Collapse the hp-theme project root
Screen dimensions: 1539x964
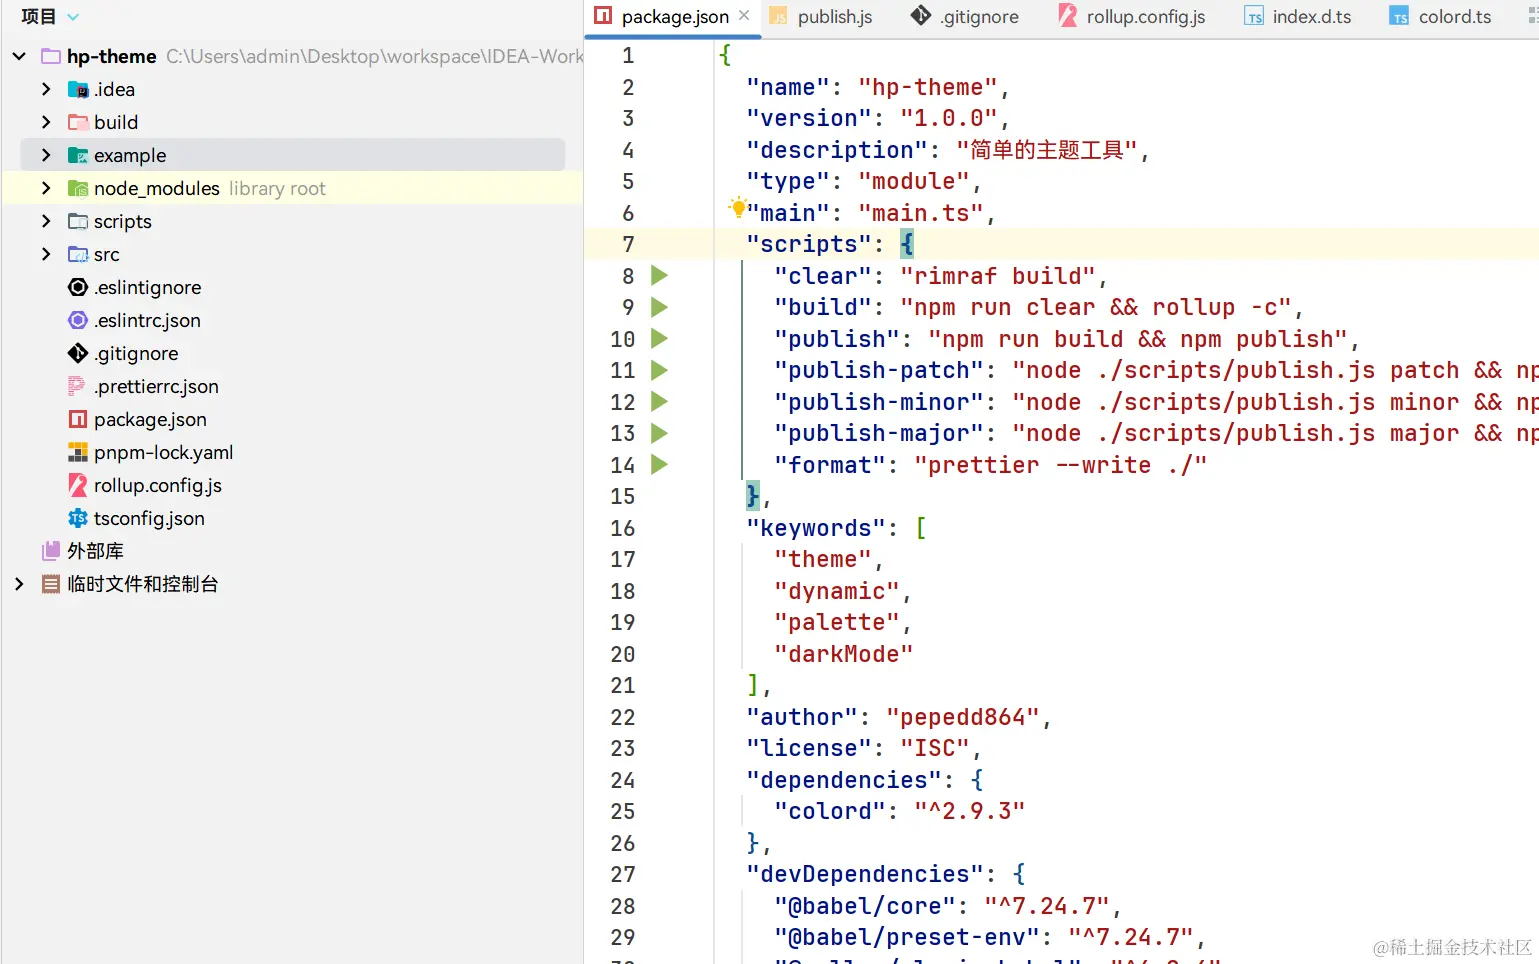[19, 56]
